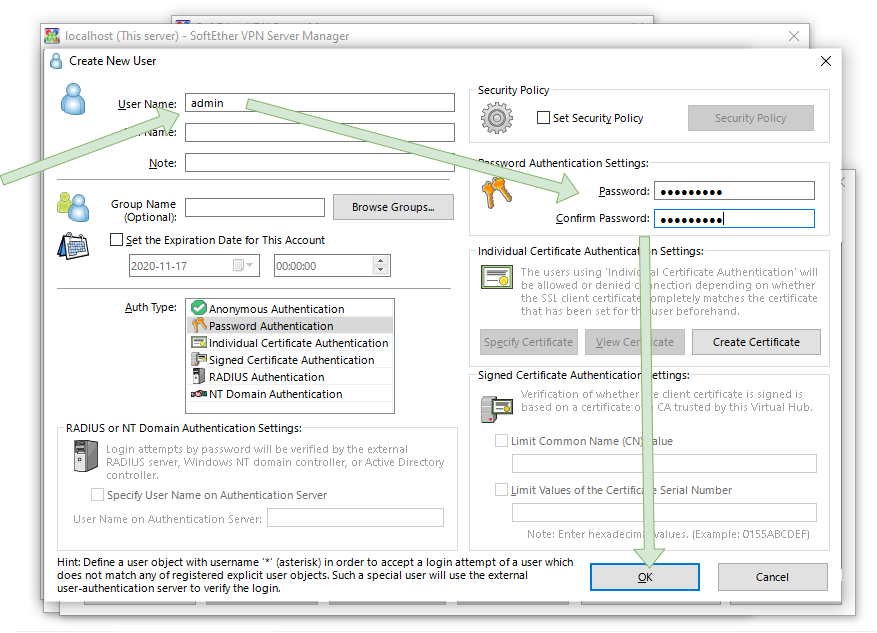Select Signed Certificate Authentication type
Viewport: 877px width, 633px height.
[x=290, y=360]
